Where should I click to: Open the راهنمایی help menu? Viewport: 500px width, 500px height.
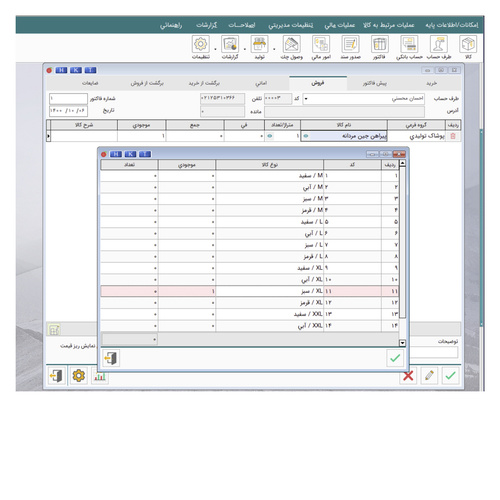point(171,25)
